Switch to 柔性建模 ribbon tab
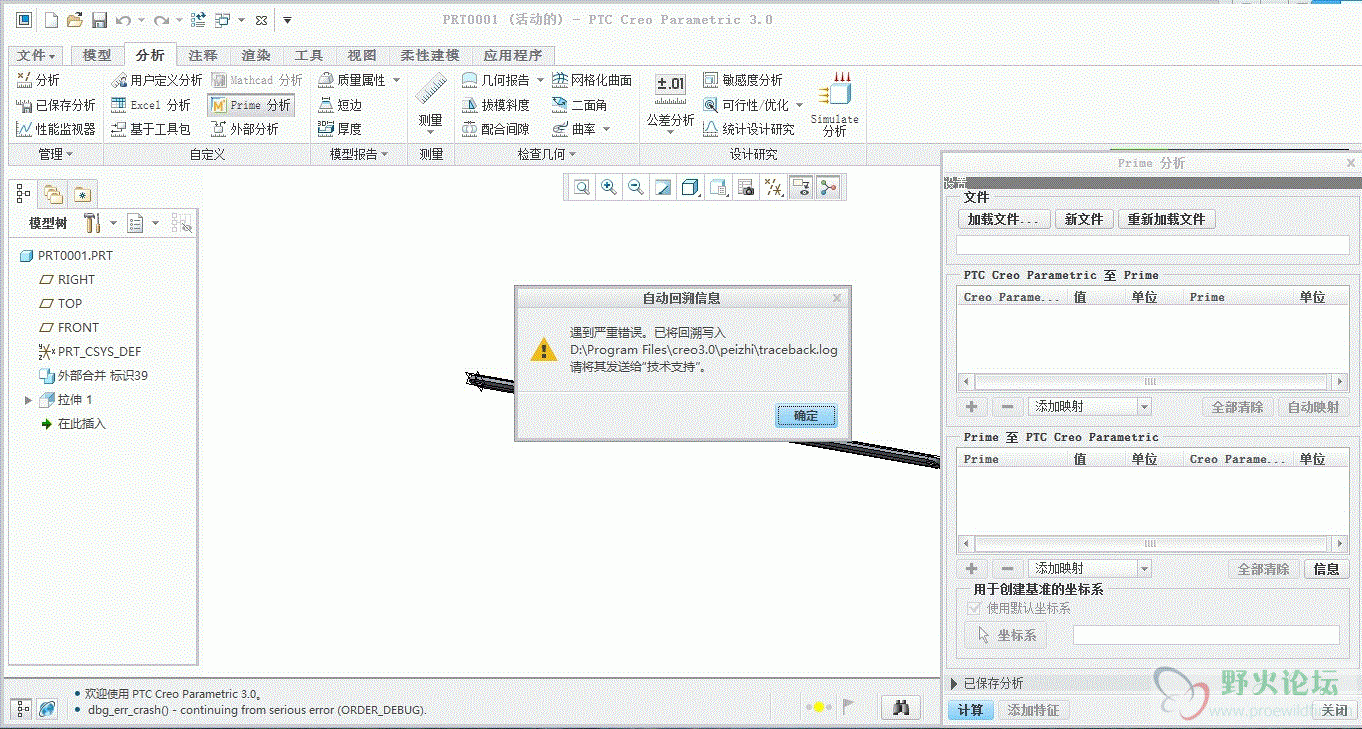This screenshot has height=729, width=1362. coord(430,55)
